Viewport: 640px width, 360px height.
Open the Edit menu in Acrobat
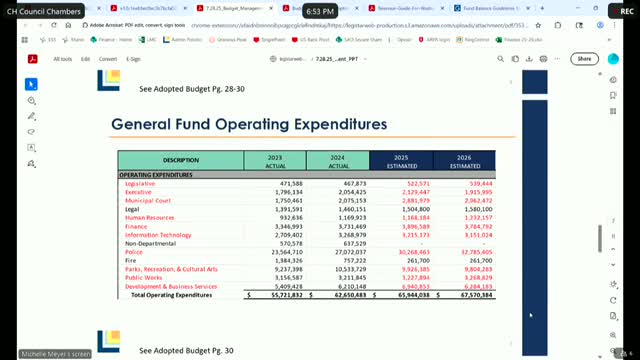85,59
